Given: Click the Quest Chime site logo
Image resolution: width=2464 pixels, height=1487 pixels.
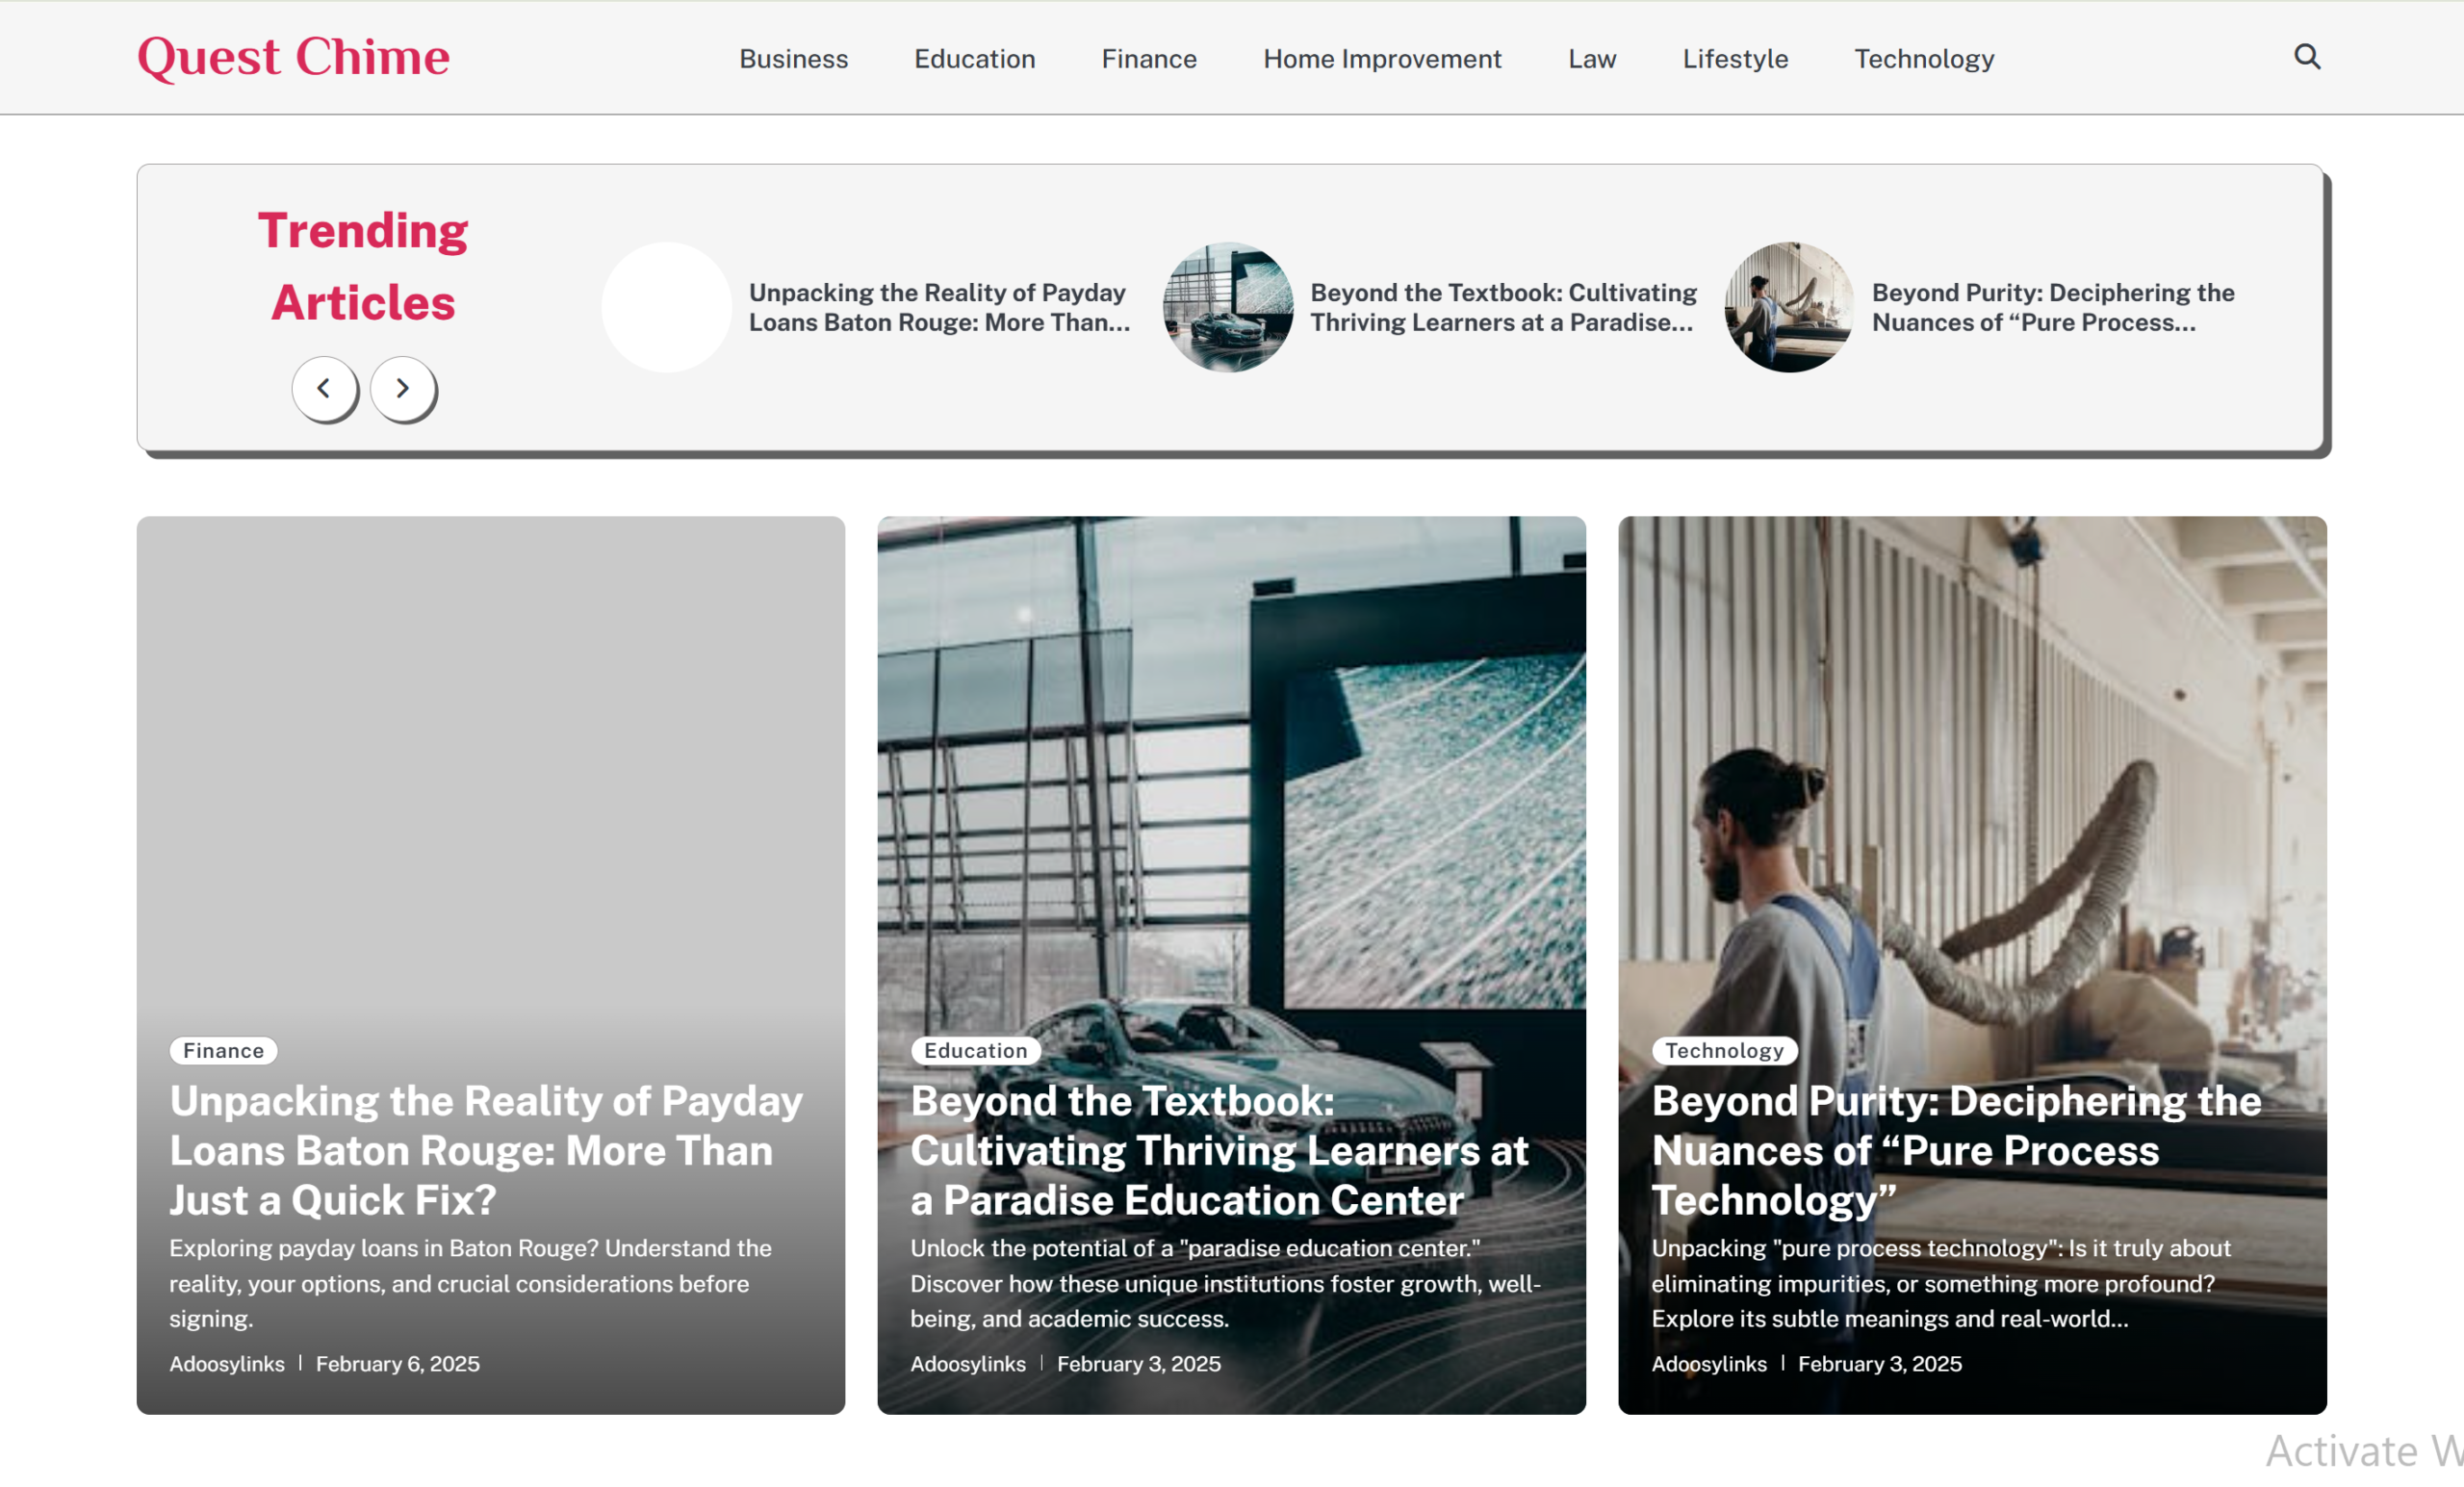Looking at the screenshot, I should [x=293, y=57].
